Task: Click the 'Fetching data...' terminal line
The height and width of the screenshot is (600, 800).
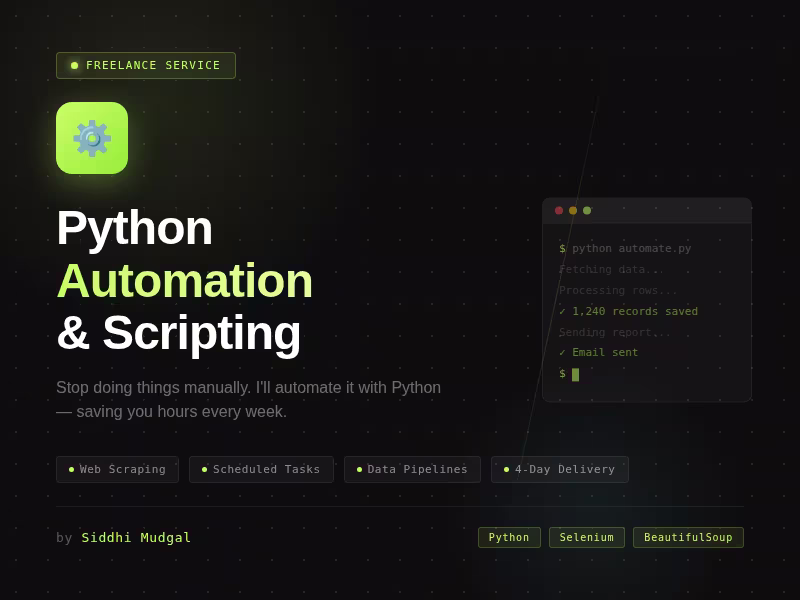Action: tap(611, 269)
